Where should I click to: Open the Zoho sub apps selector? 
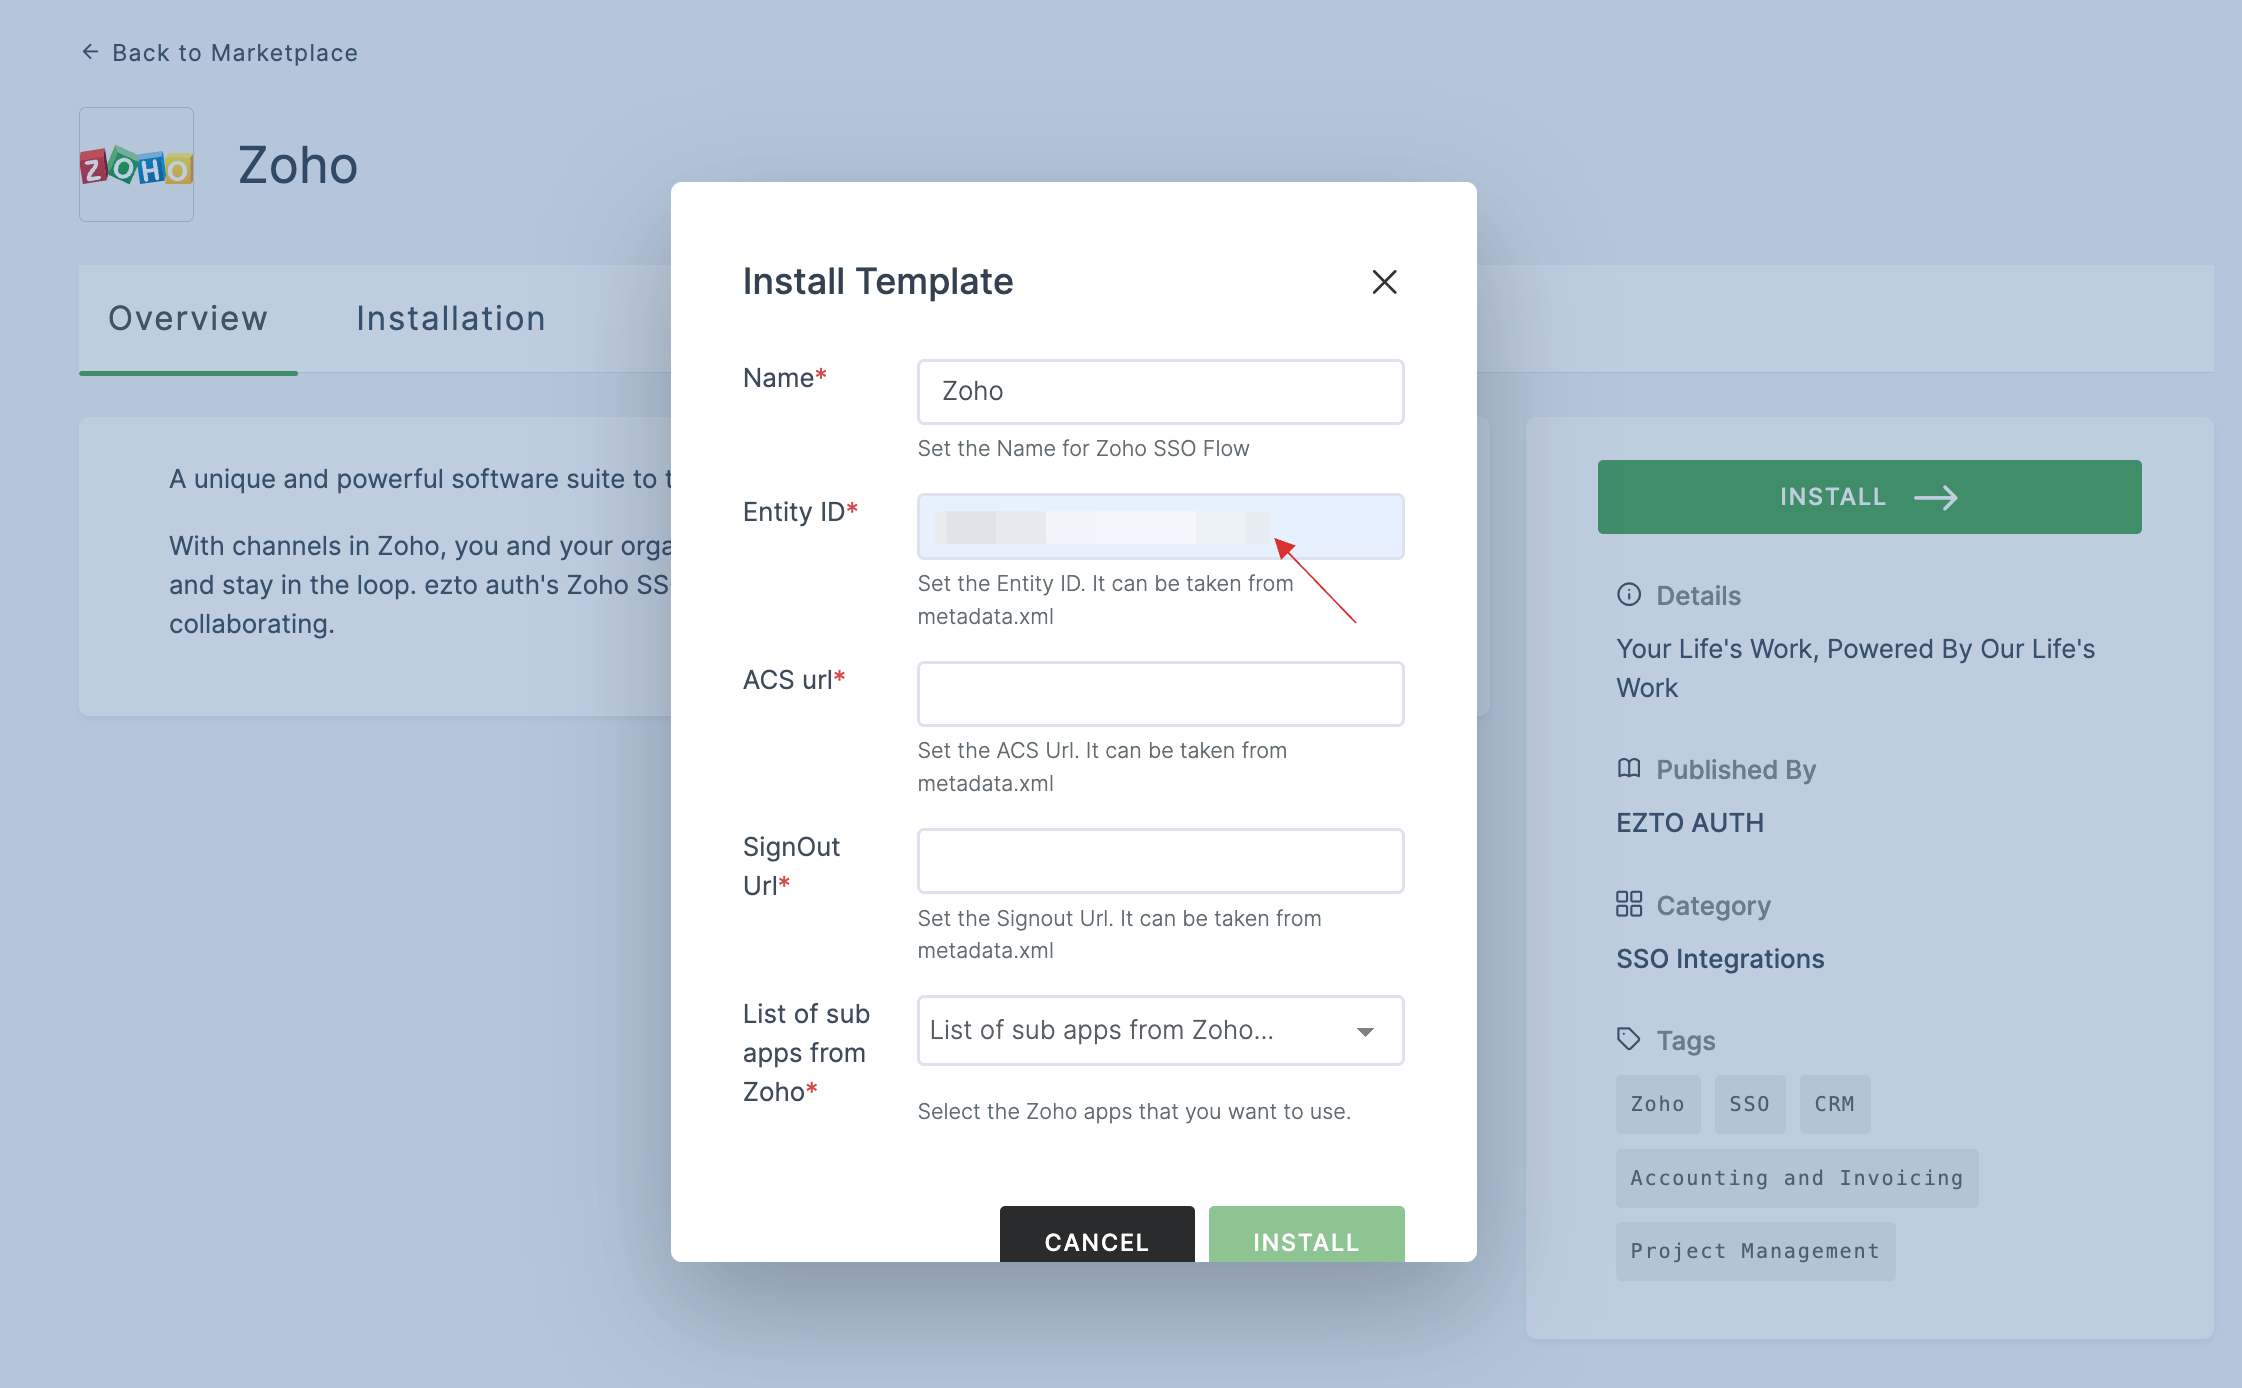coord(1155,1029)
